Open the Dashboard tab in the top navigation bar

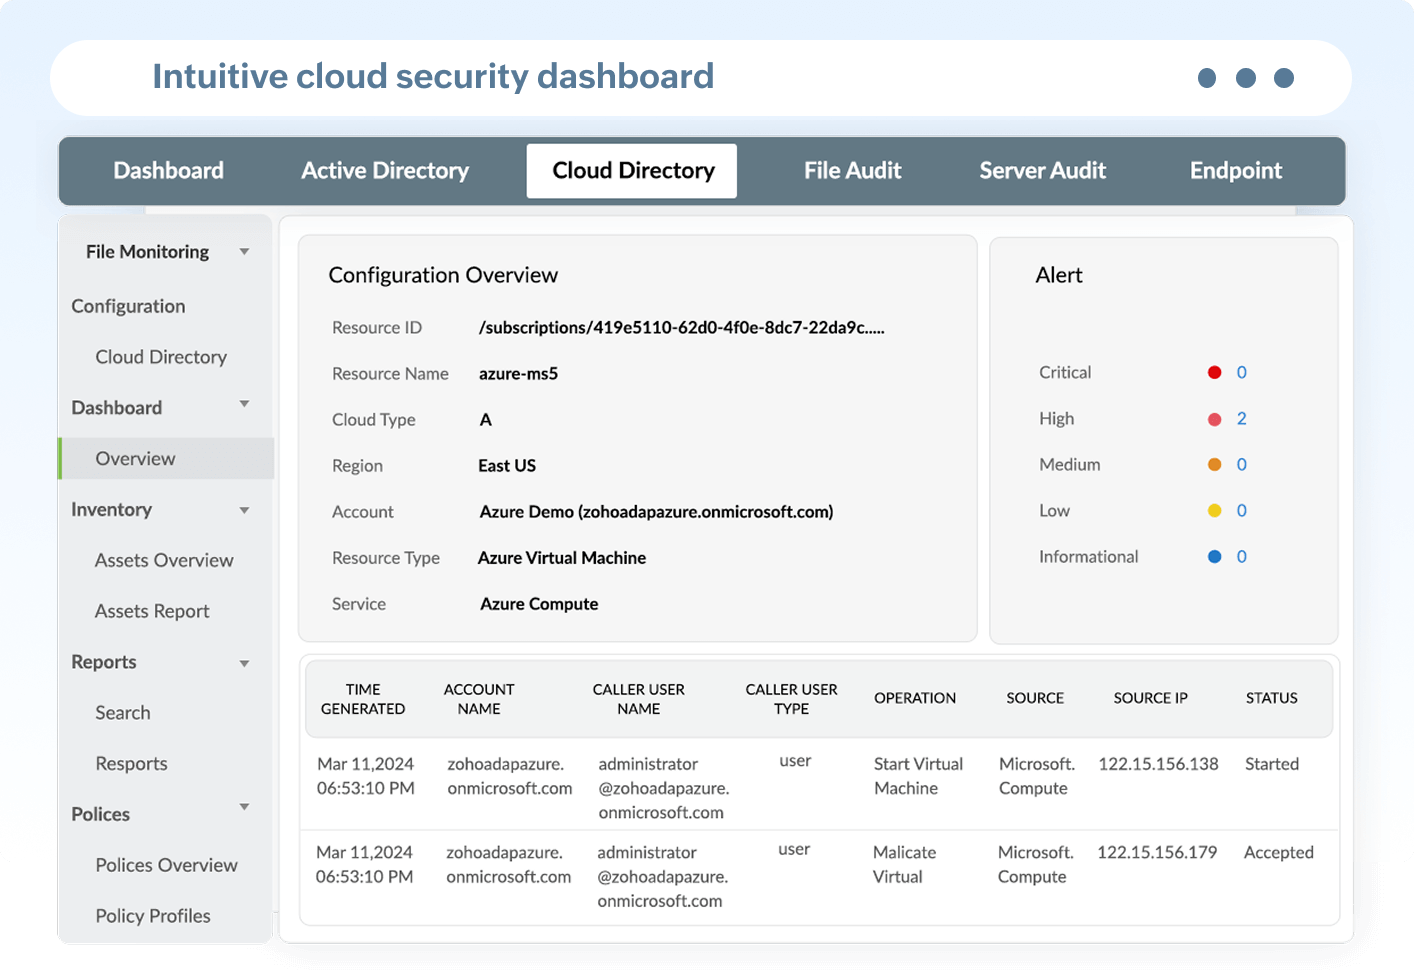point(168,171)
